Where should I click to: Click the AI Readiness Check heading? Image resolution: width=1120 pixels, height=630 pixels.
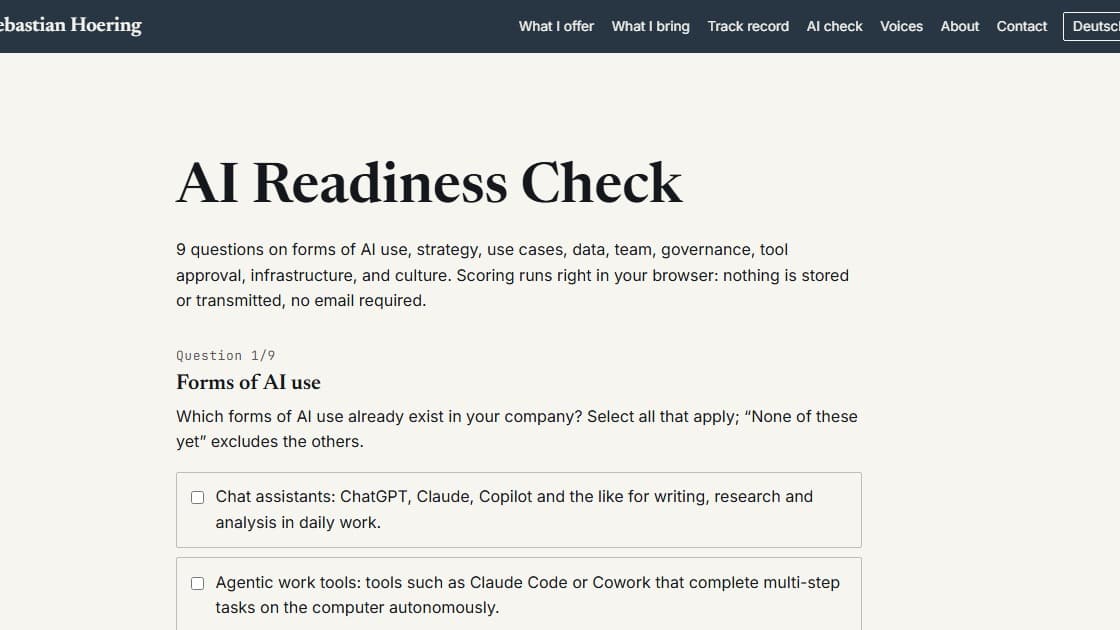[x=429, y=183]
